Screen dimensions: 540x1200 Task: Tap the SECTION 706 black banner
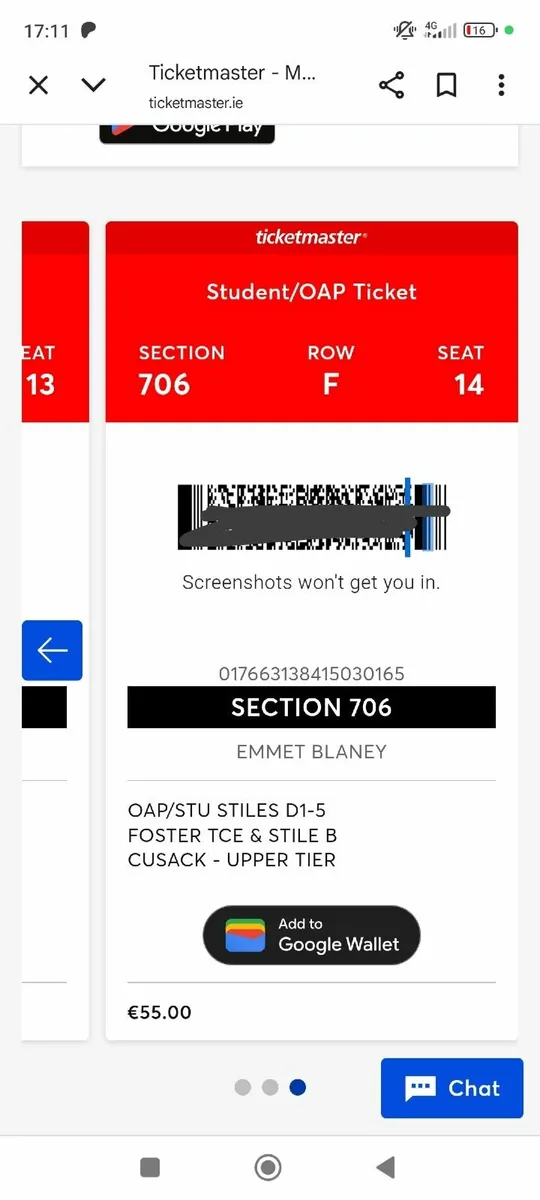coord(312,707)
